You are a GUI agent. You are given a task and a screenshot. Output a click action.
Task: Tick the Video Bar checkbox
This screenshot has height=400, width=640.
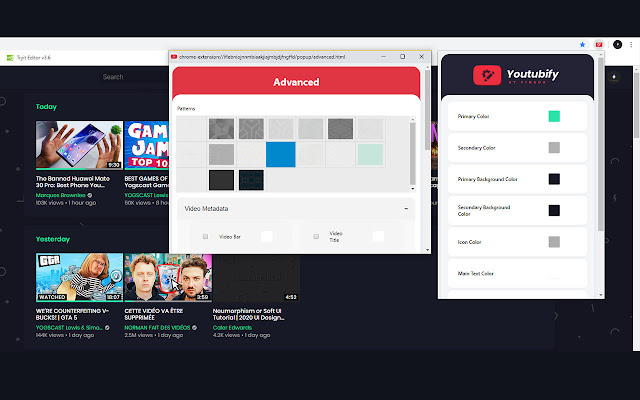click(x=205, y=237)
